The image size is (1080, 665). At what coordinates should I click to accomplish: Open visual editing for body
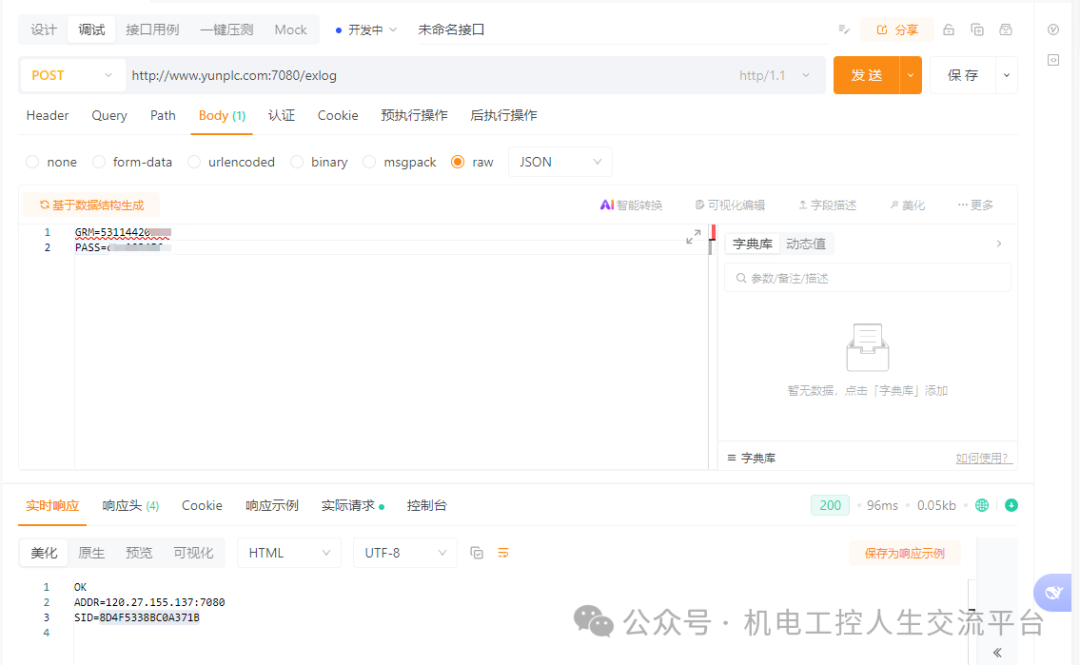(x=730, y=205)
